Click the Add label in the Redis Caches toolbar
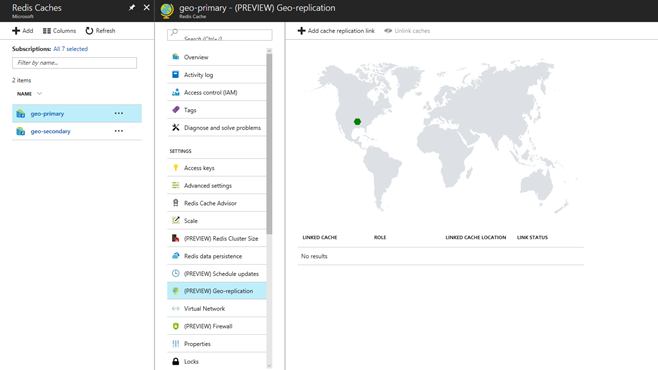Viewport: 658px width, 370px height. [28, 31]
